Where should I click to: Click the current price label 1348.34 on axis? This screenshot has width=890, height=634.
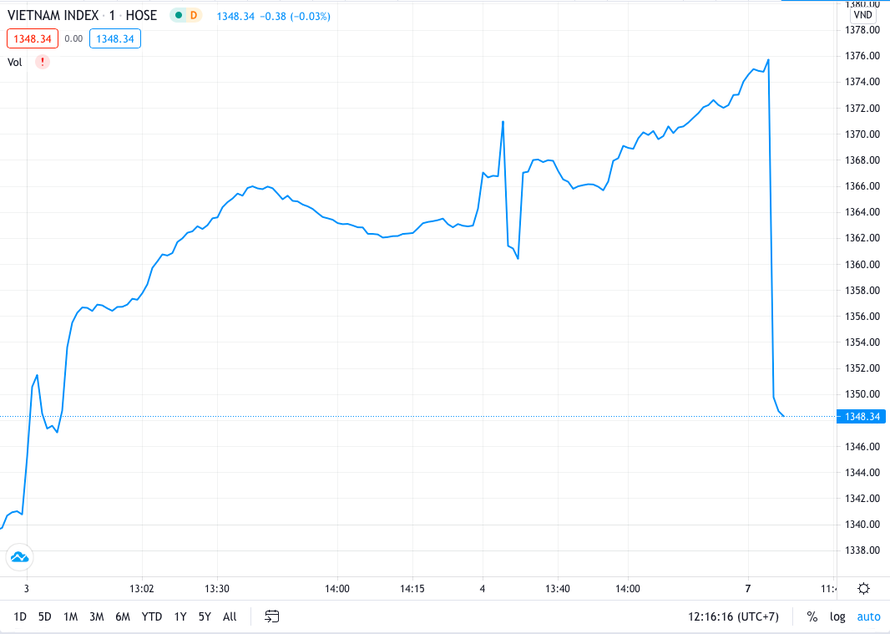[x=860, y=416]
